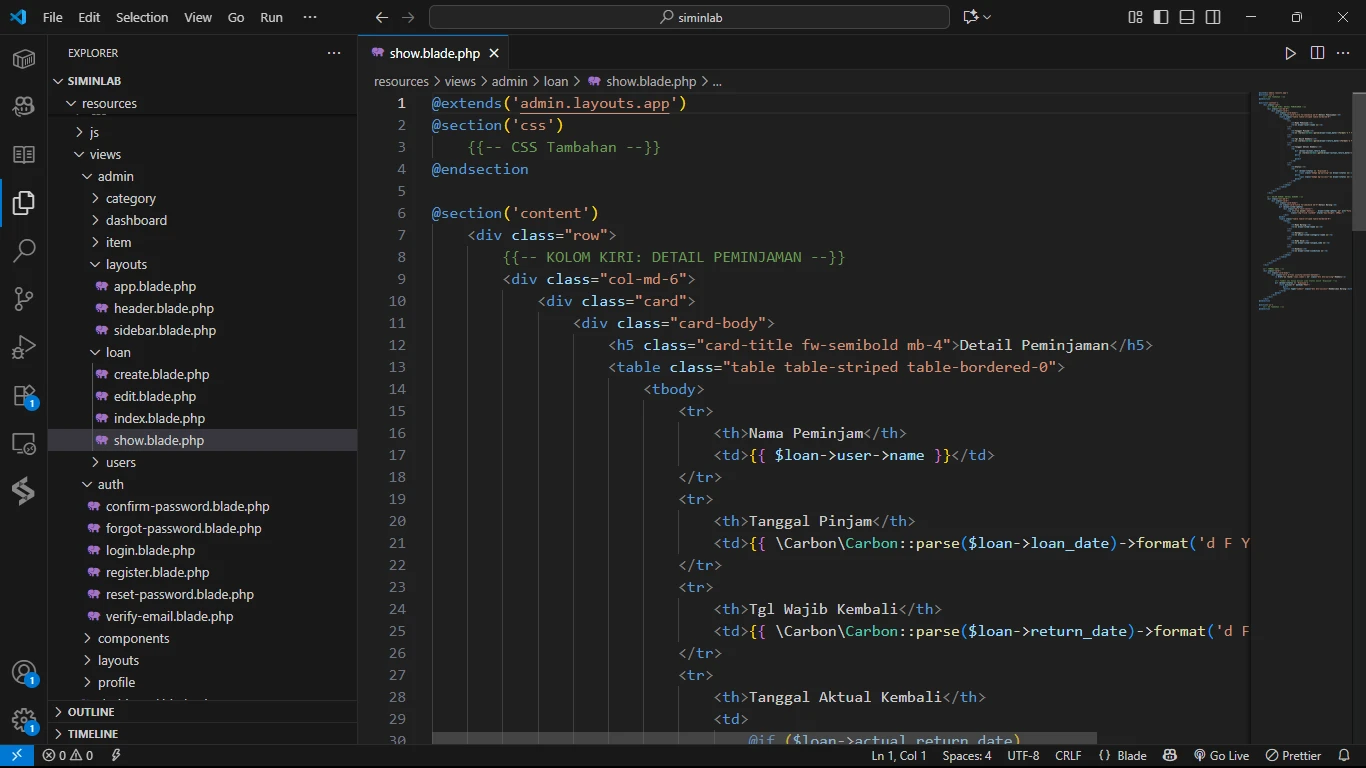
Task: Click the Run play icon above the editor
Action: click(x=1290, y=53)
